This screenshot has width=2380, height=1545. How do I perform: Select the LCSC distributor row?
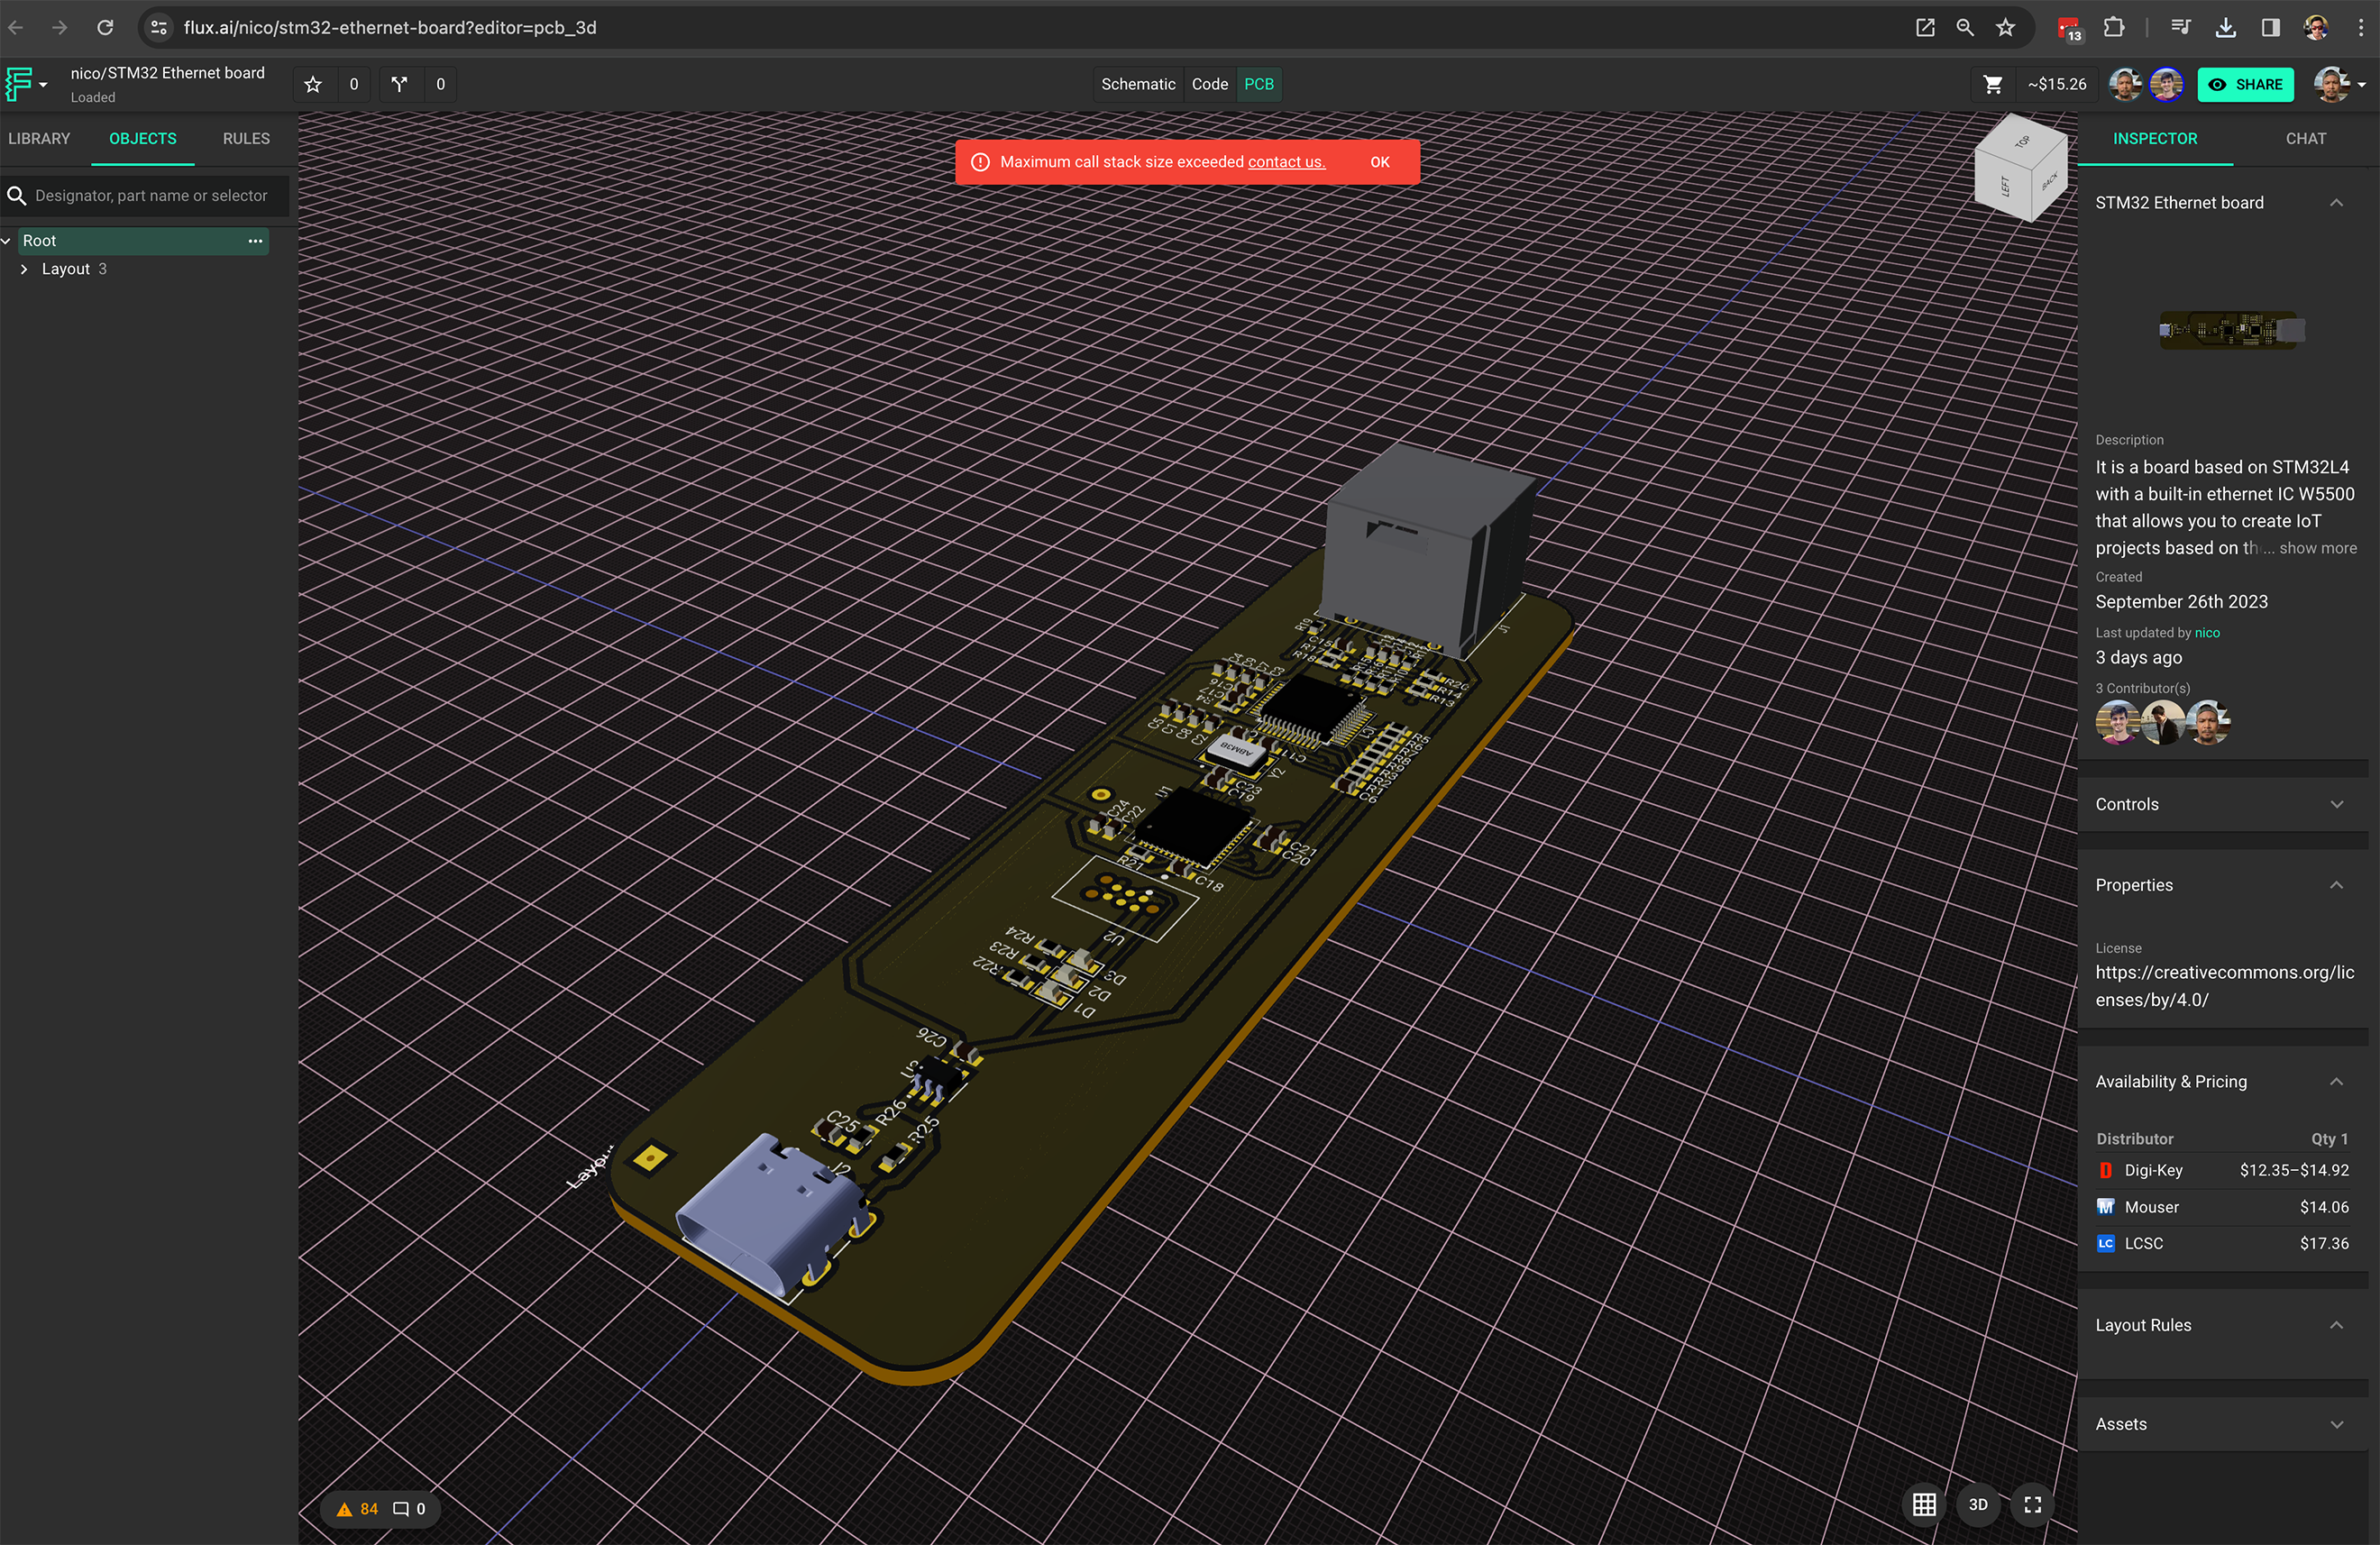click(2222, 1243)
